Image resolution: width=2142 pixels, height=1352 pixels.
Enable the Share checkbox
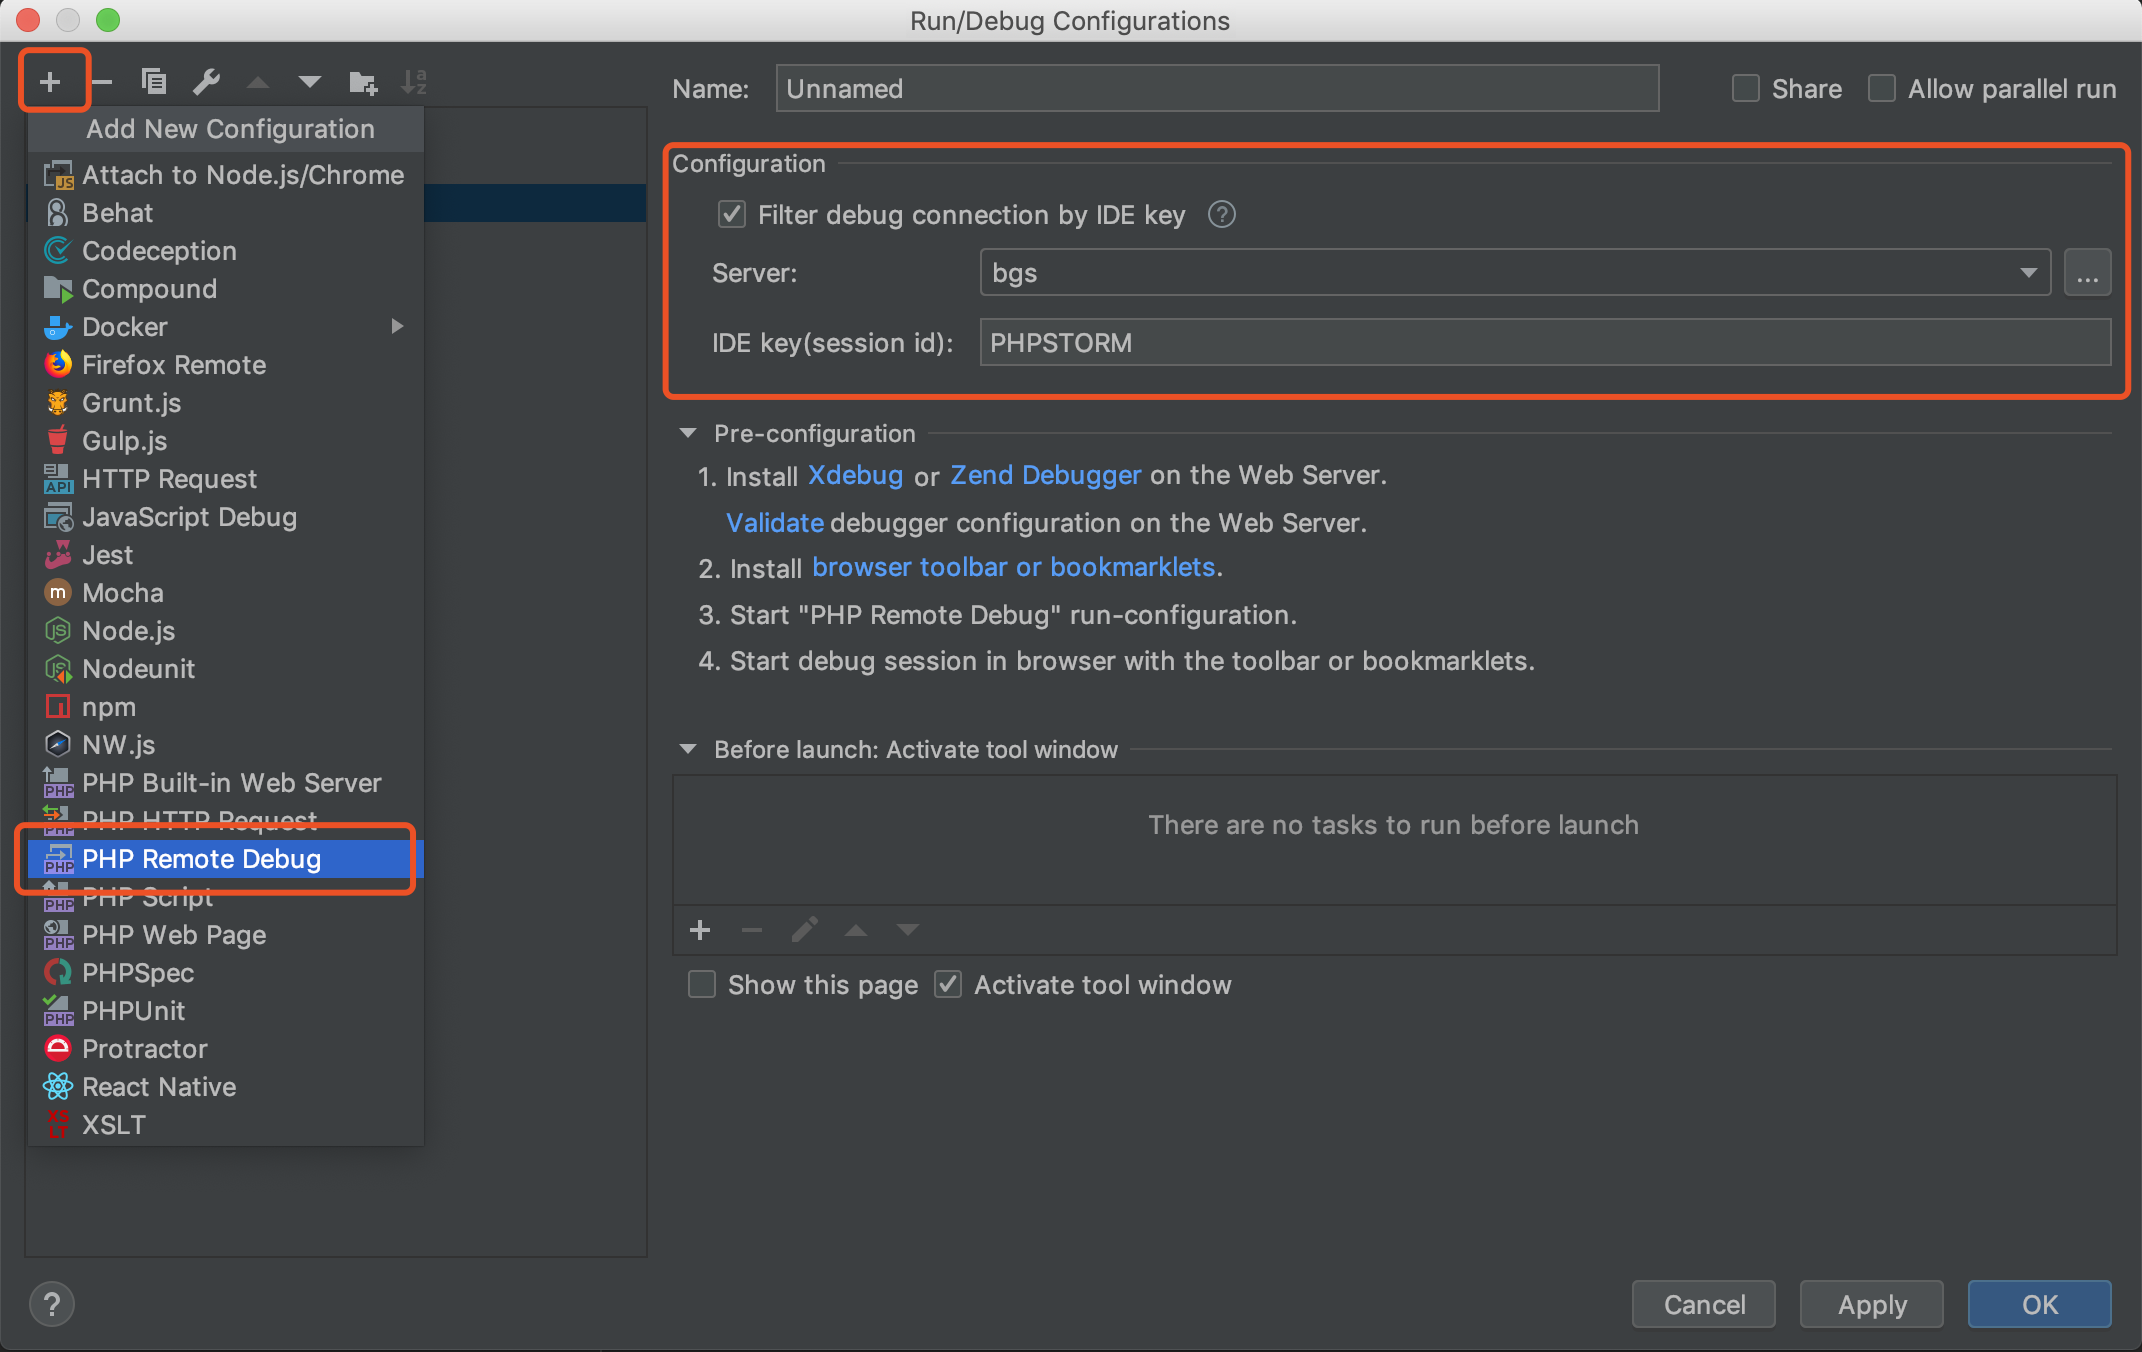click(x=1746, y=89)
